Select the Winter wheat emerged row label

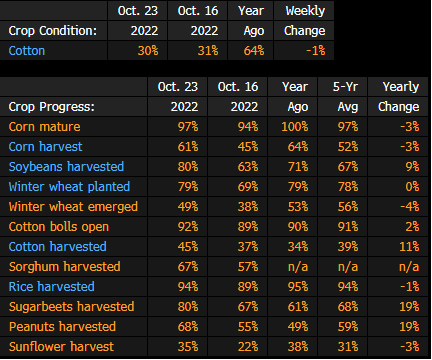click(x=73, y=207)
